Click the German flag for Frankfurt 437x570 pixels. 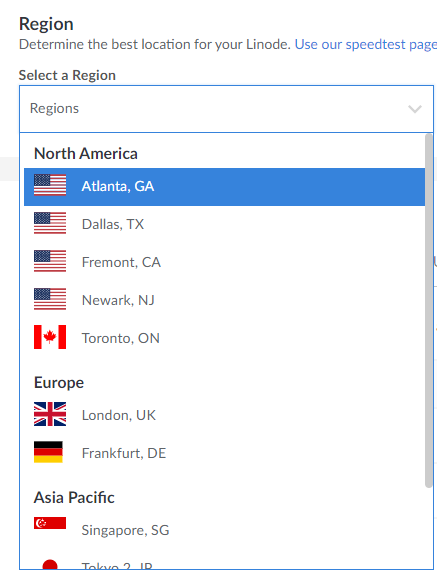click(x=48, y=452)
